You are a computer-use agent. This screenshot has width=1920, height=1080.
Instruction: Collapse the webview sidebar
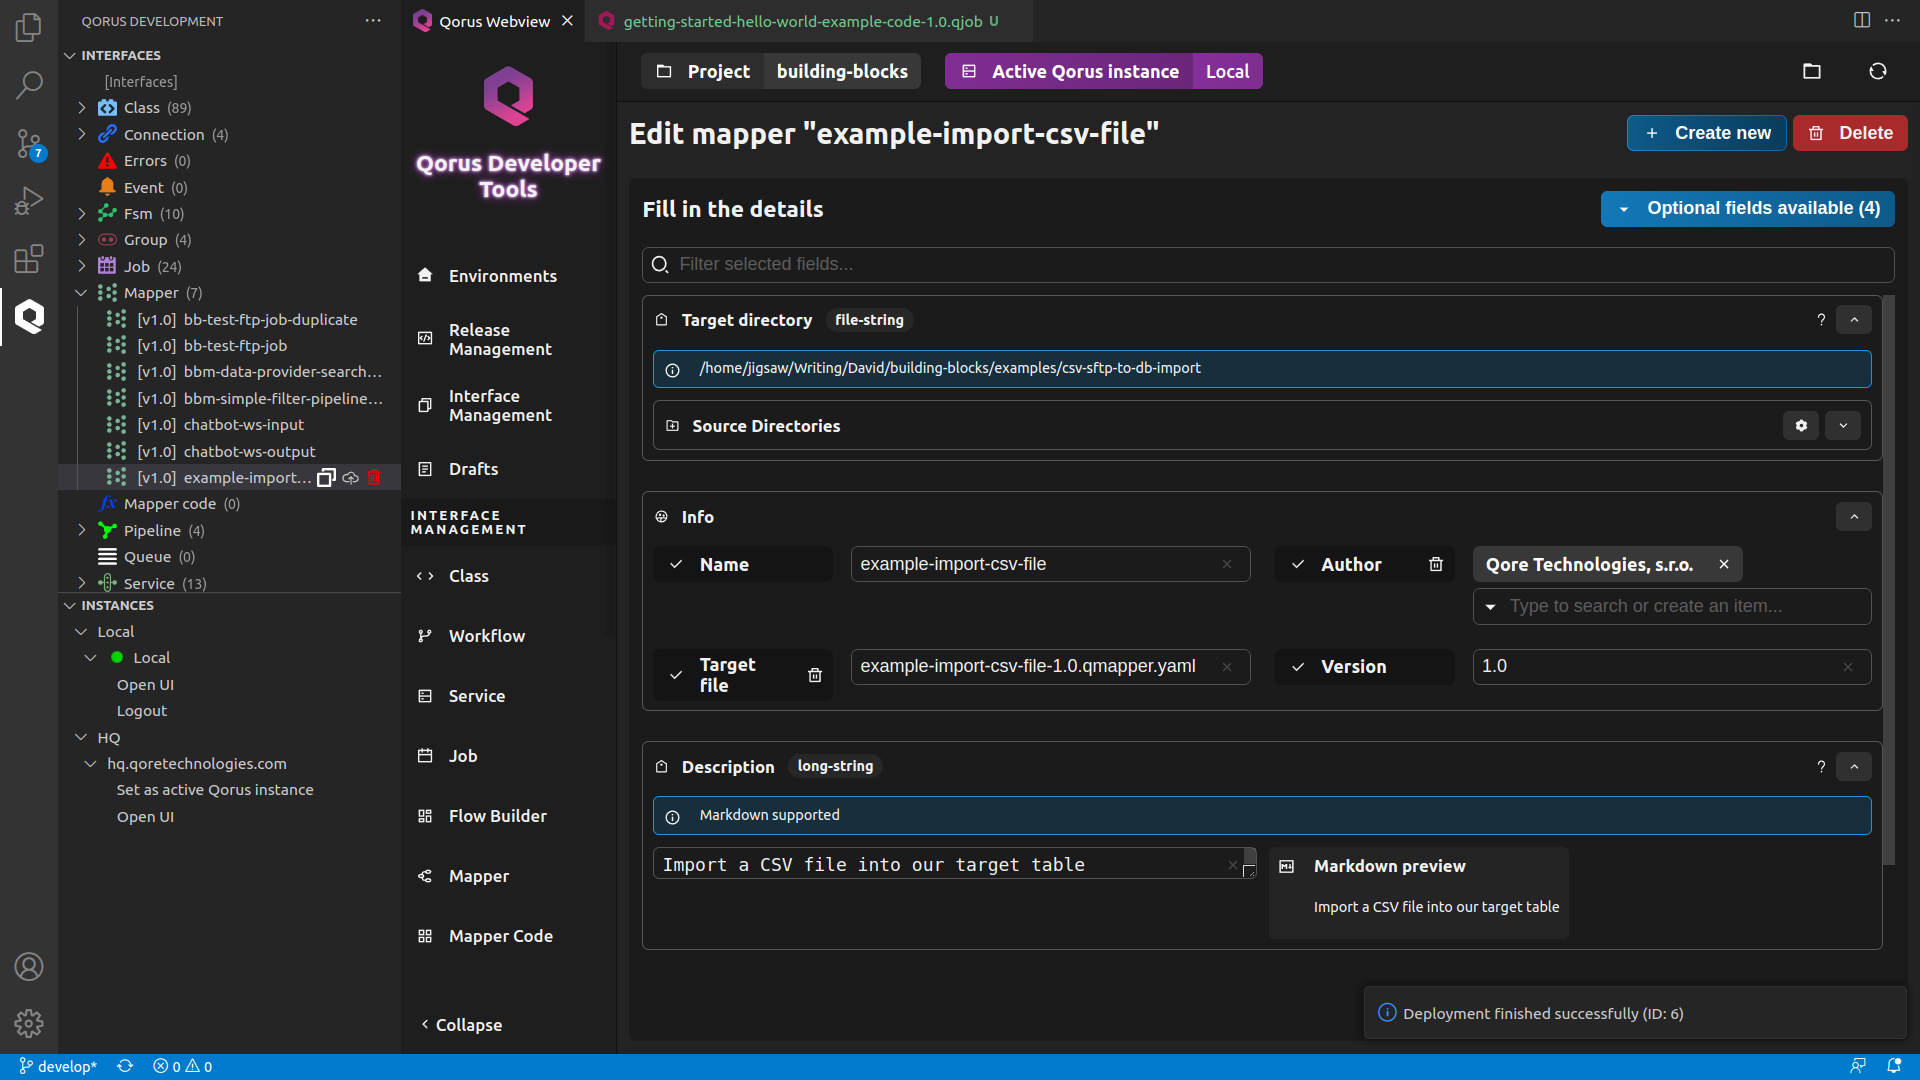pyautogui.click(x=461, y=1025)
